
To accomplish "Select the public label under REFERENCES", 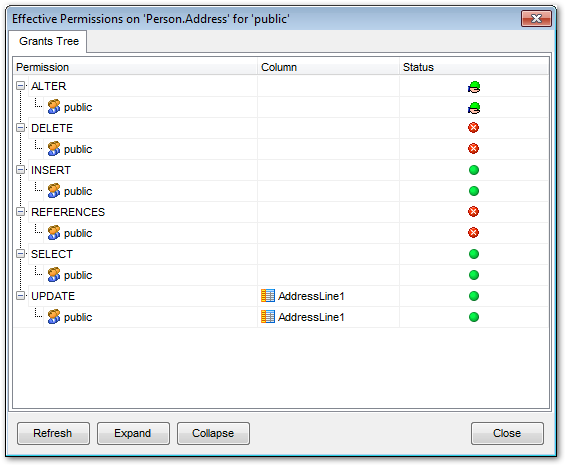I will pos(78,234).
